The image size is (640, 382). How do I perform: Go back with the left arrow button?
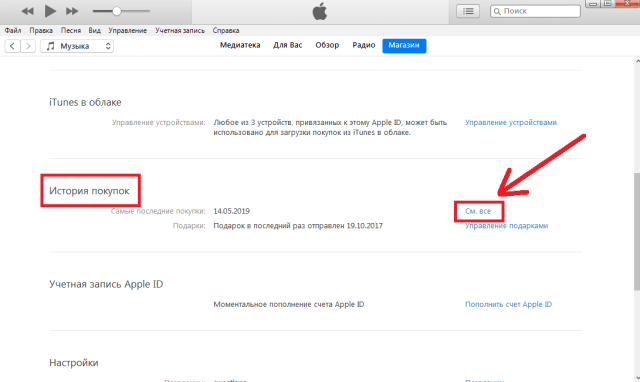click(12, 46)
